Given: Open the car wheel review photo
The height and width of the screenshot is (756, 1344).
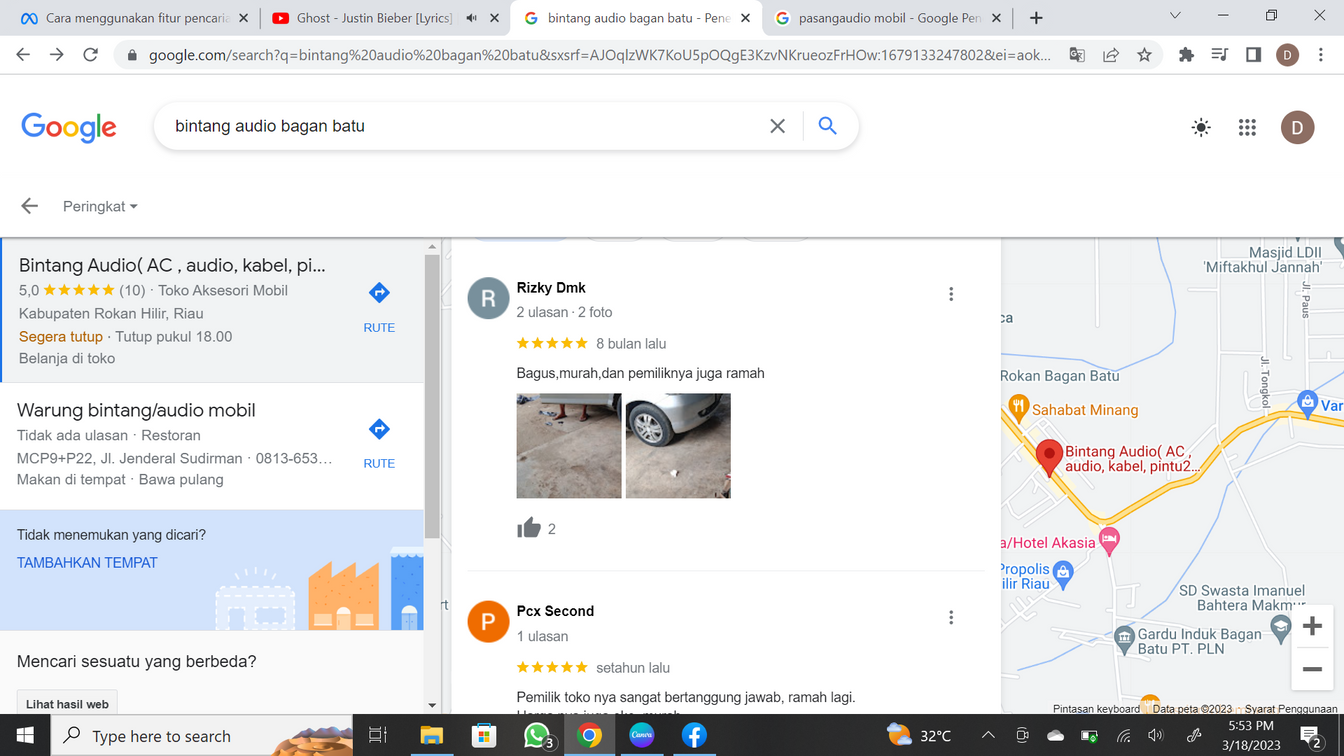Looking at the screenshot, I should coord(678,446).
